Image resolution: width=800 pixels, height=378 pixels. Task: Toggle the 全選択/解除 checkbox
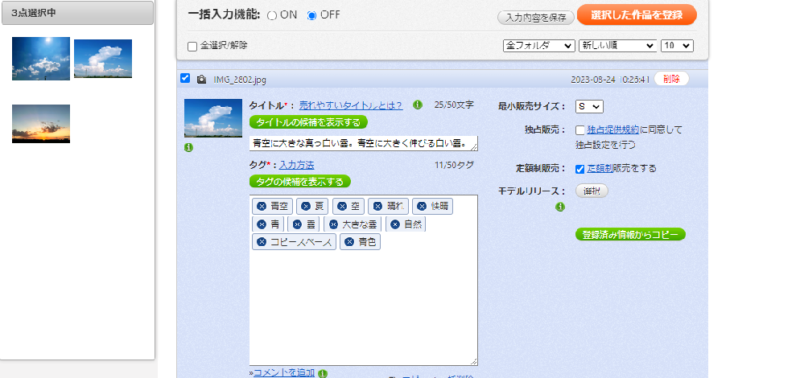point(192,46)
